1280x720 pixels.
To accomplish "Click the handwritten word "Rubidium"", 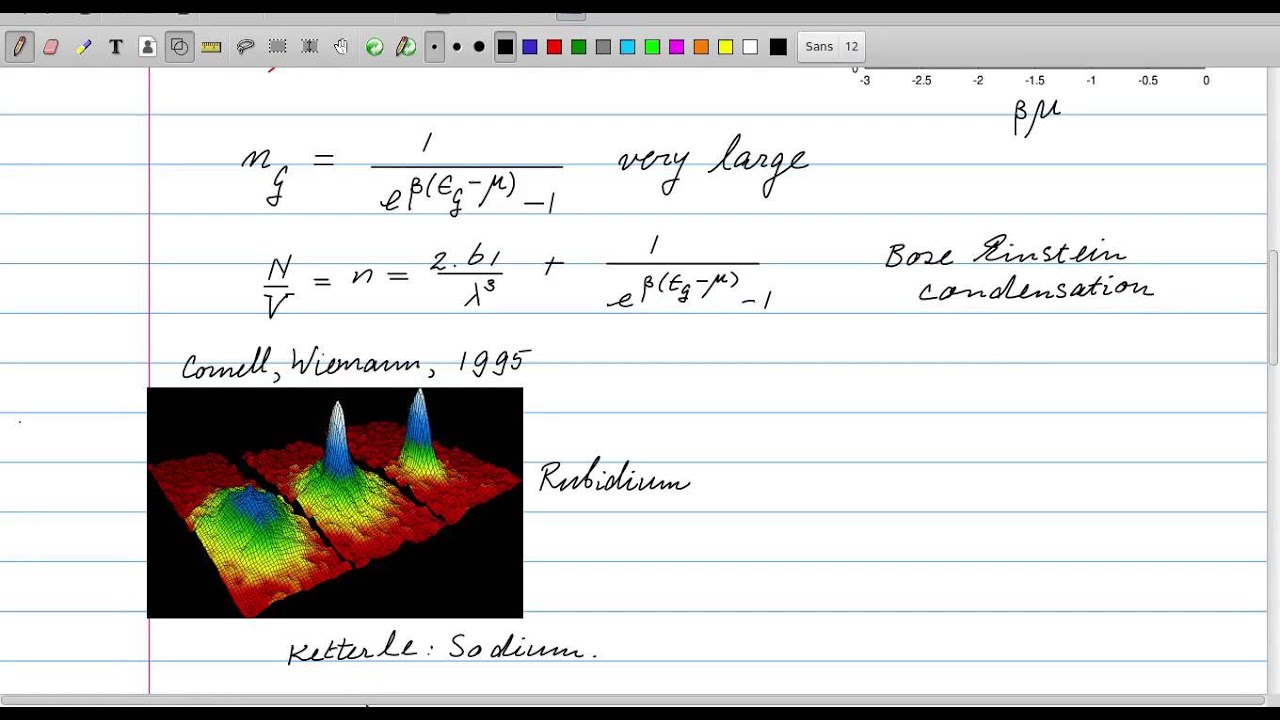I will (x=614, y=478).
